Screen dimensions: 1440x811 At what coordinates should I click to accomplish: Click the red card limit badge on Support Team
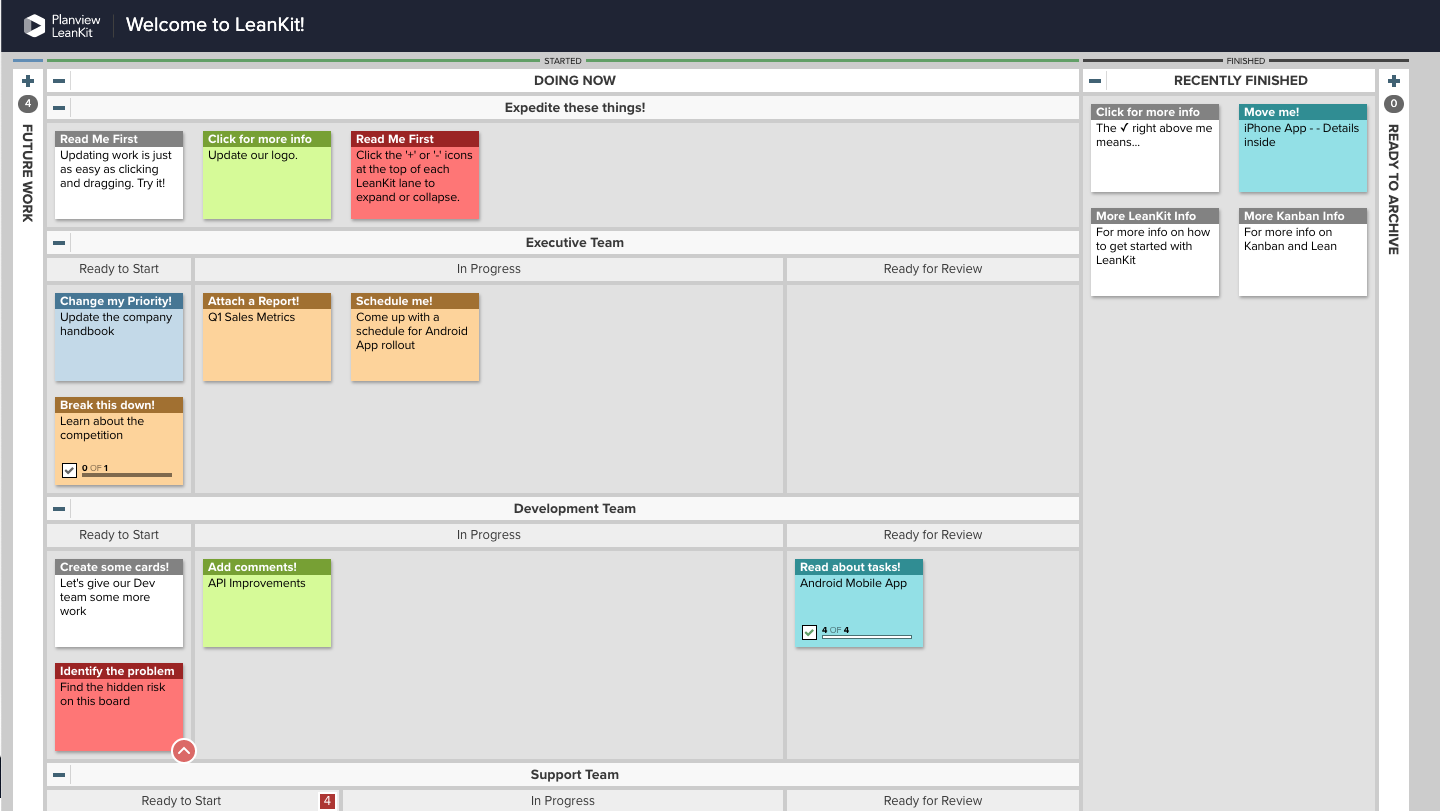pos(326,800)
